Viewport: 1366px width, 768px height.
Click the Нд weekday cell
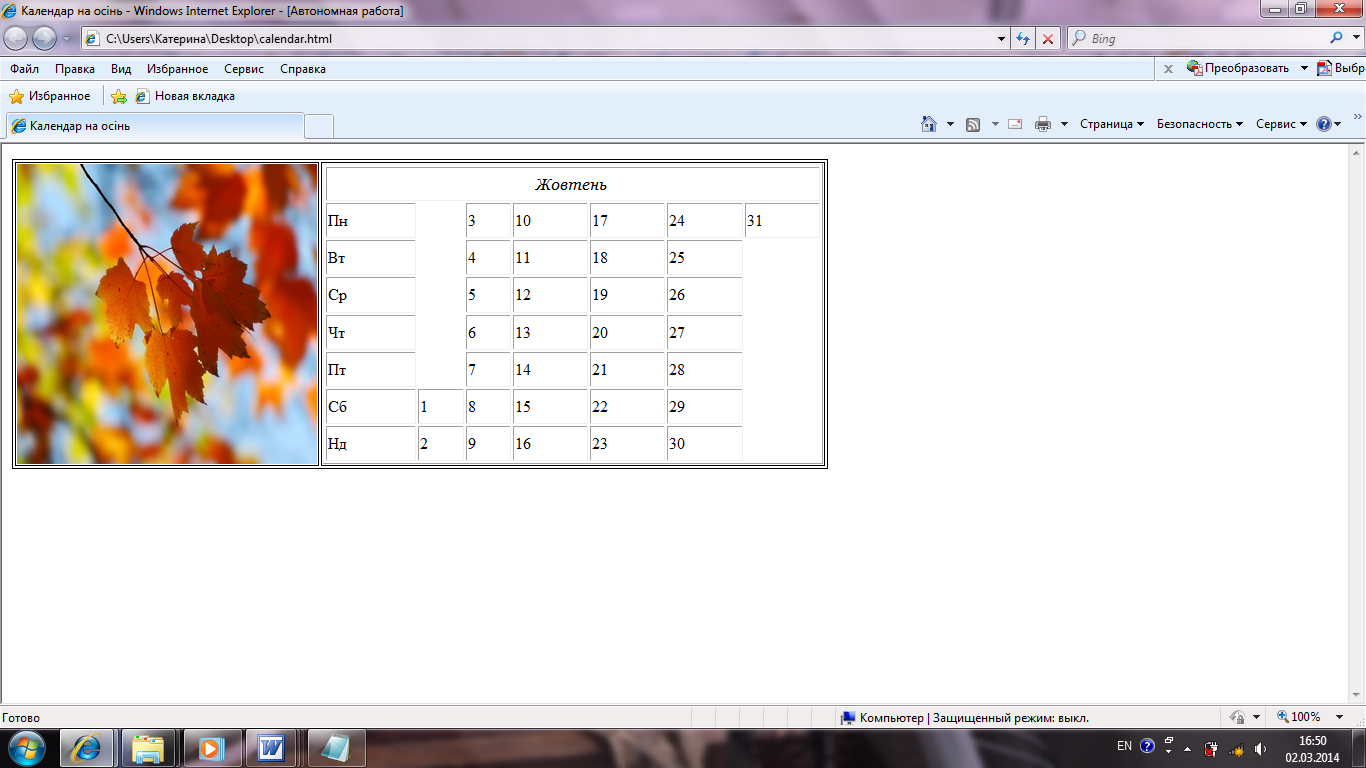(x=370, y=444)
